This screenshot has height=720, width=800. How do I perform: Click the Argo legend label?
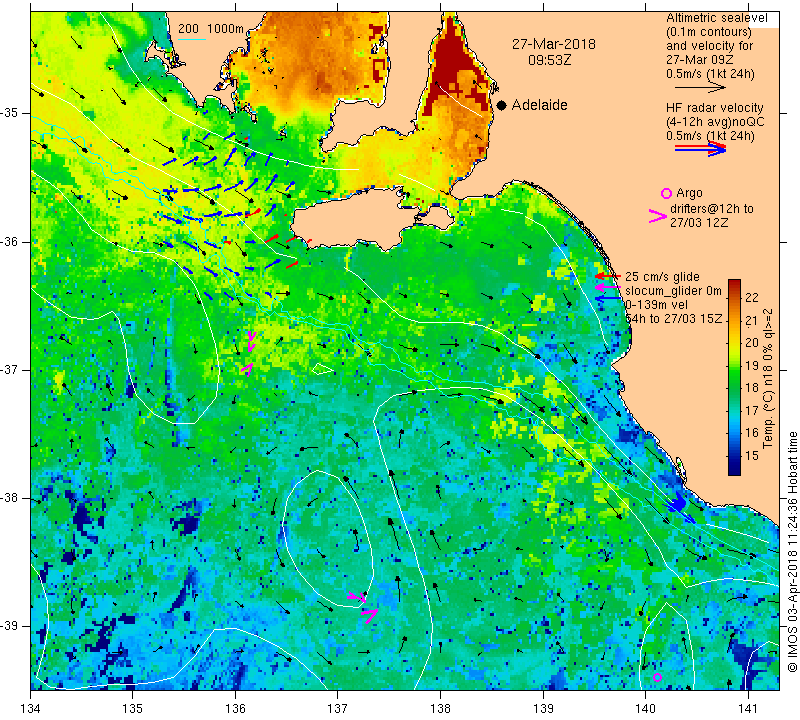tap(689, 193)
